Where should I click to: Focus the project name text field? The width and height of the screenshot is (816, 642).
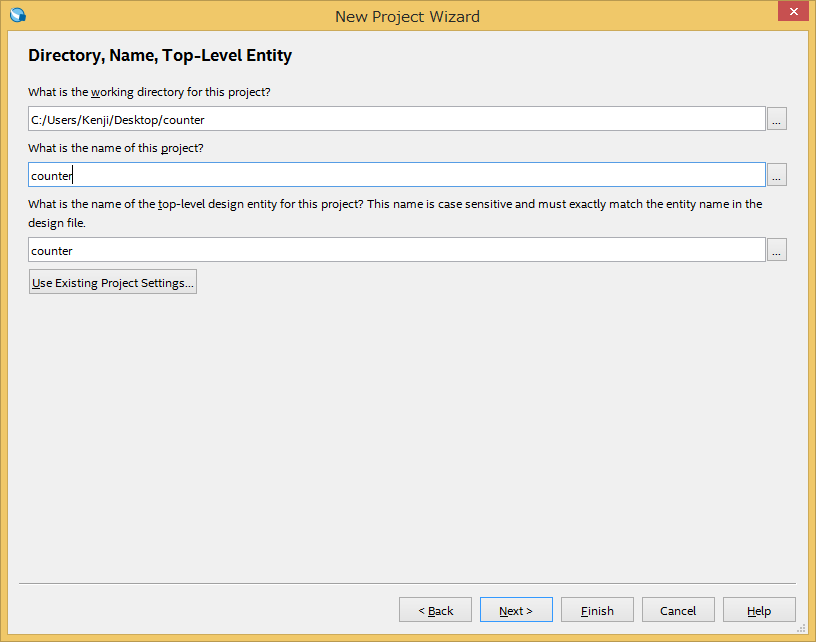tap(397, 175)
